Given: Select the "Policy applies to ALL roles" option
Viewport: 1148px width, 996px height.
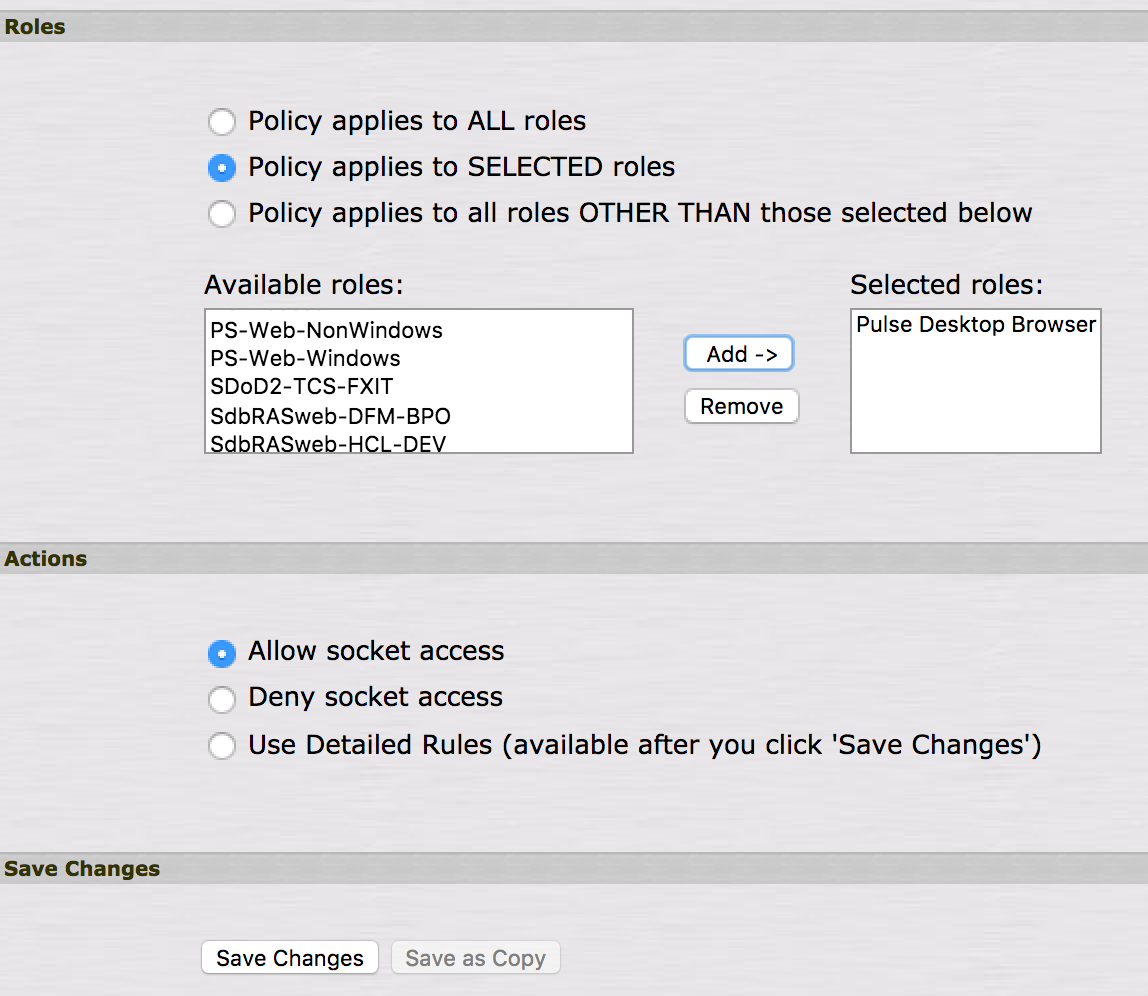Looking at the screenshot, I should coord(222,121).
